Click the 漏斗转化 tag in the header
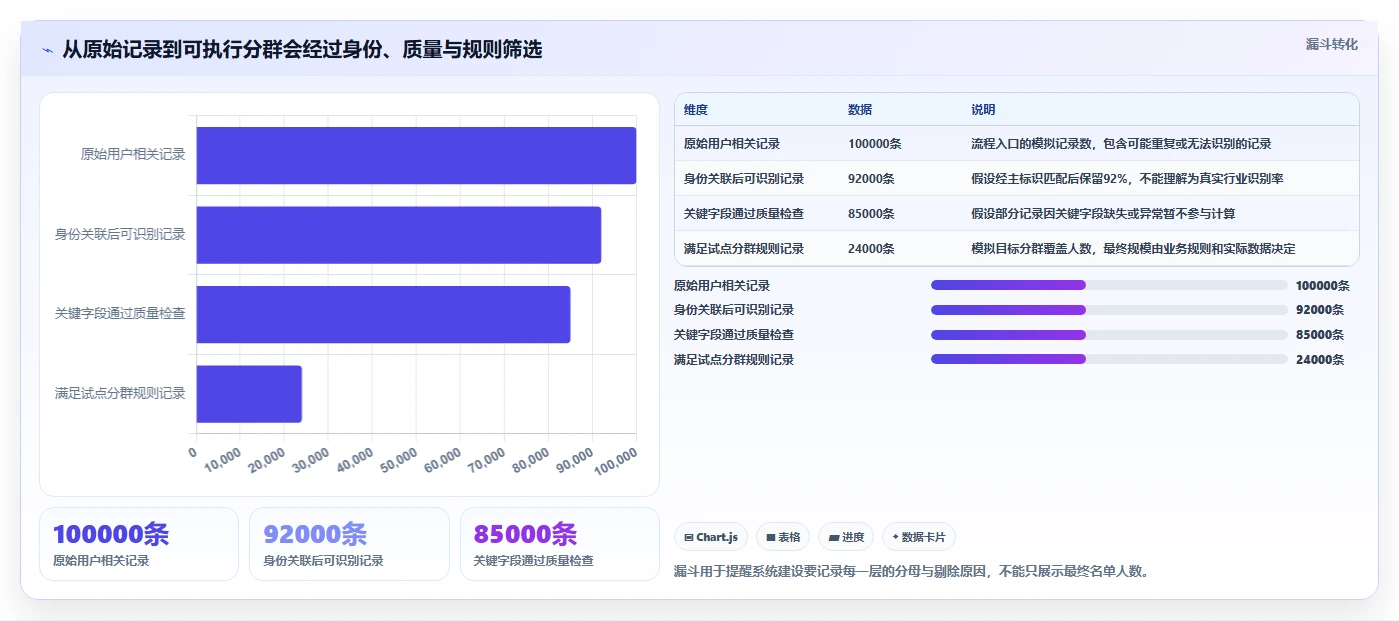 [x=1331, y=44]
